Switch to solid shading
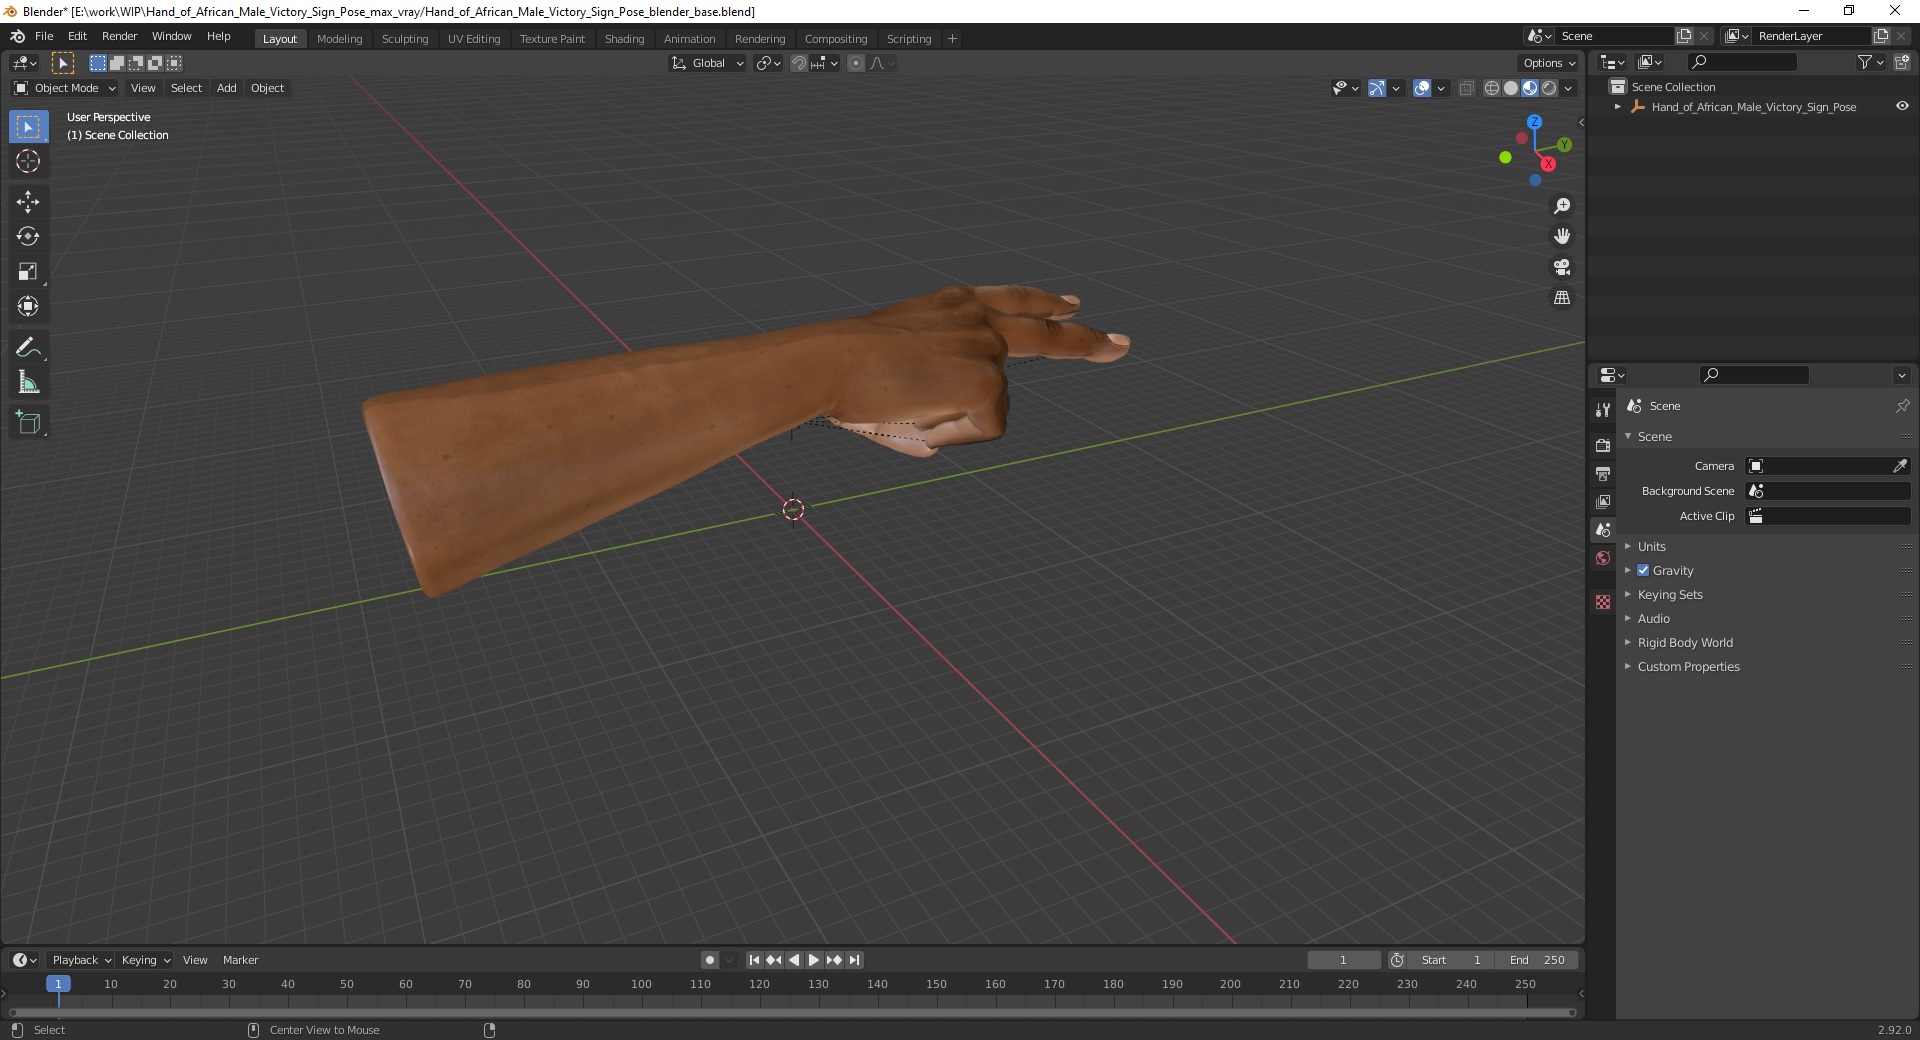This screenshot has width=1920, height=1040. coord(1511,88)
